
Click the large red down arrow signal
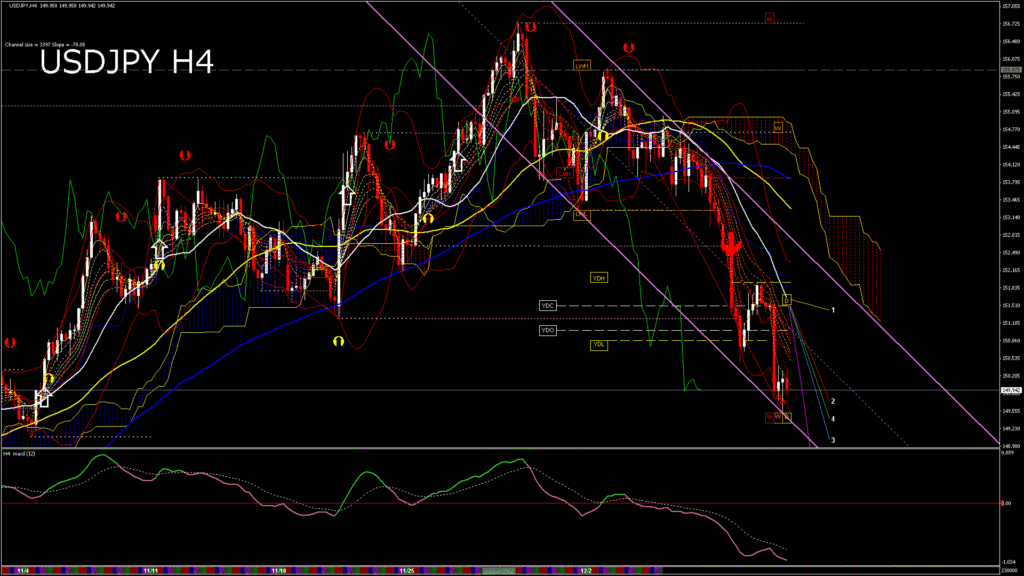click(x=731, y=245)
